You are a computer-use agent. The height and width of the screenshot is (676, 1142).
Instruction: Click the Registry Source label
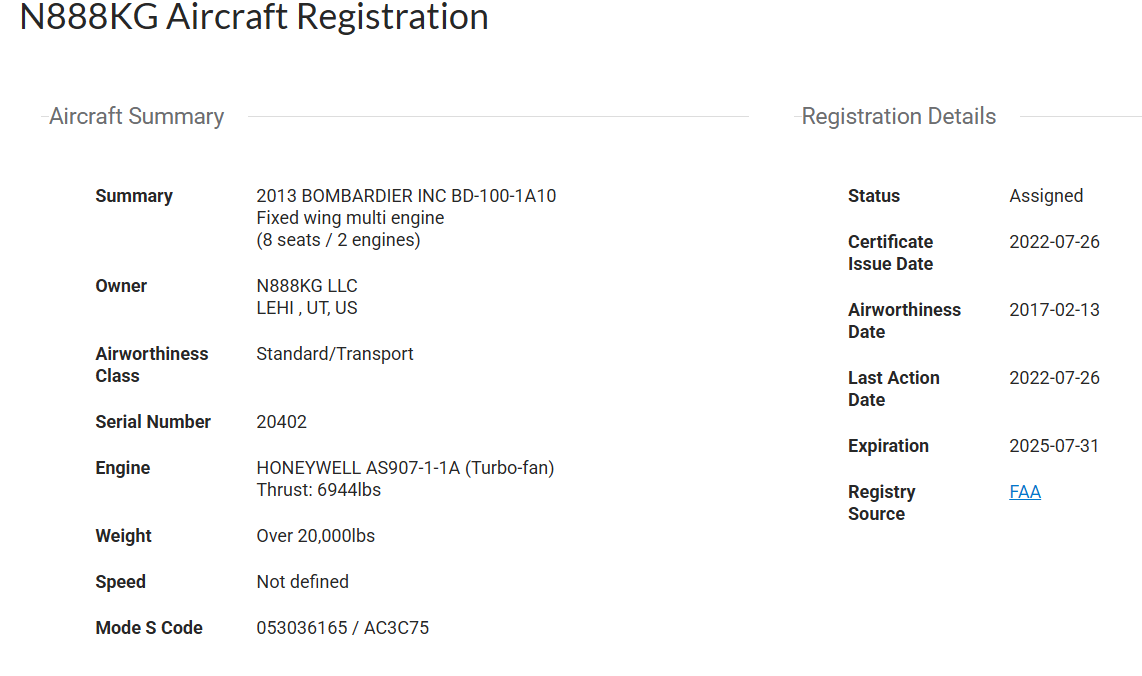tap(881, 503)
